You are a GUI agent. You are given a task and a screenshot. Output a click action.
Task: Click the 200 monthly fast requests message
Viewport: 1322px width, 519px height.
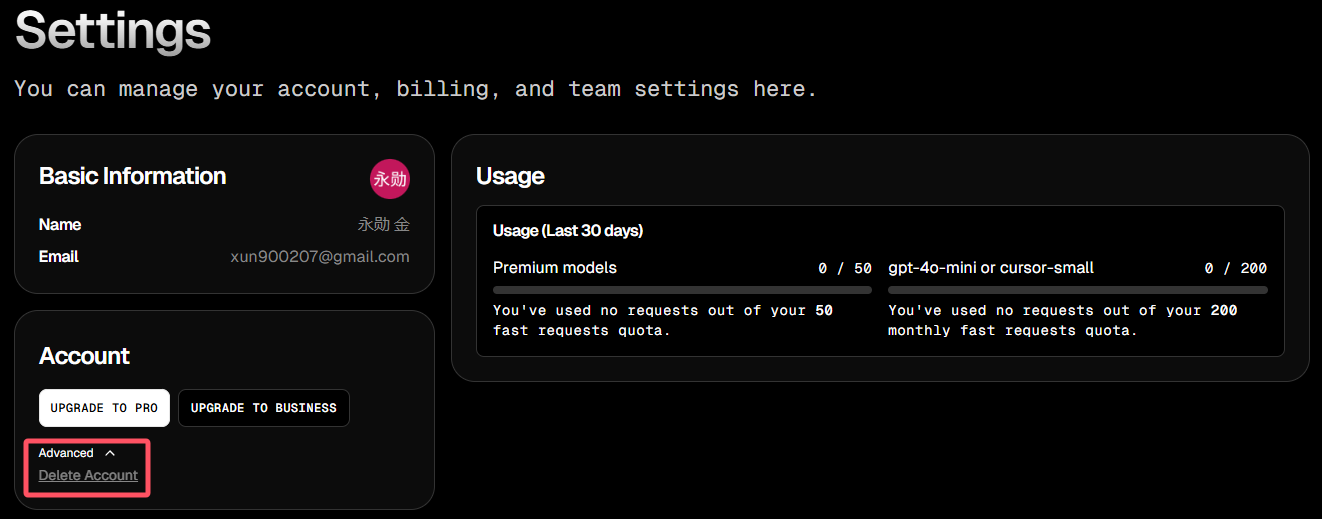pyautogui.click(x=1063, y=320)
